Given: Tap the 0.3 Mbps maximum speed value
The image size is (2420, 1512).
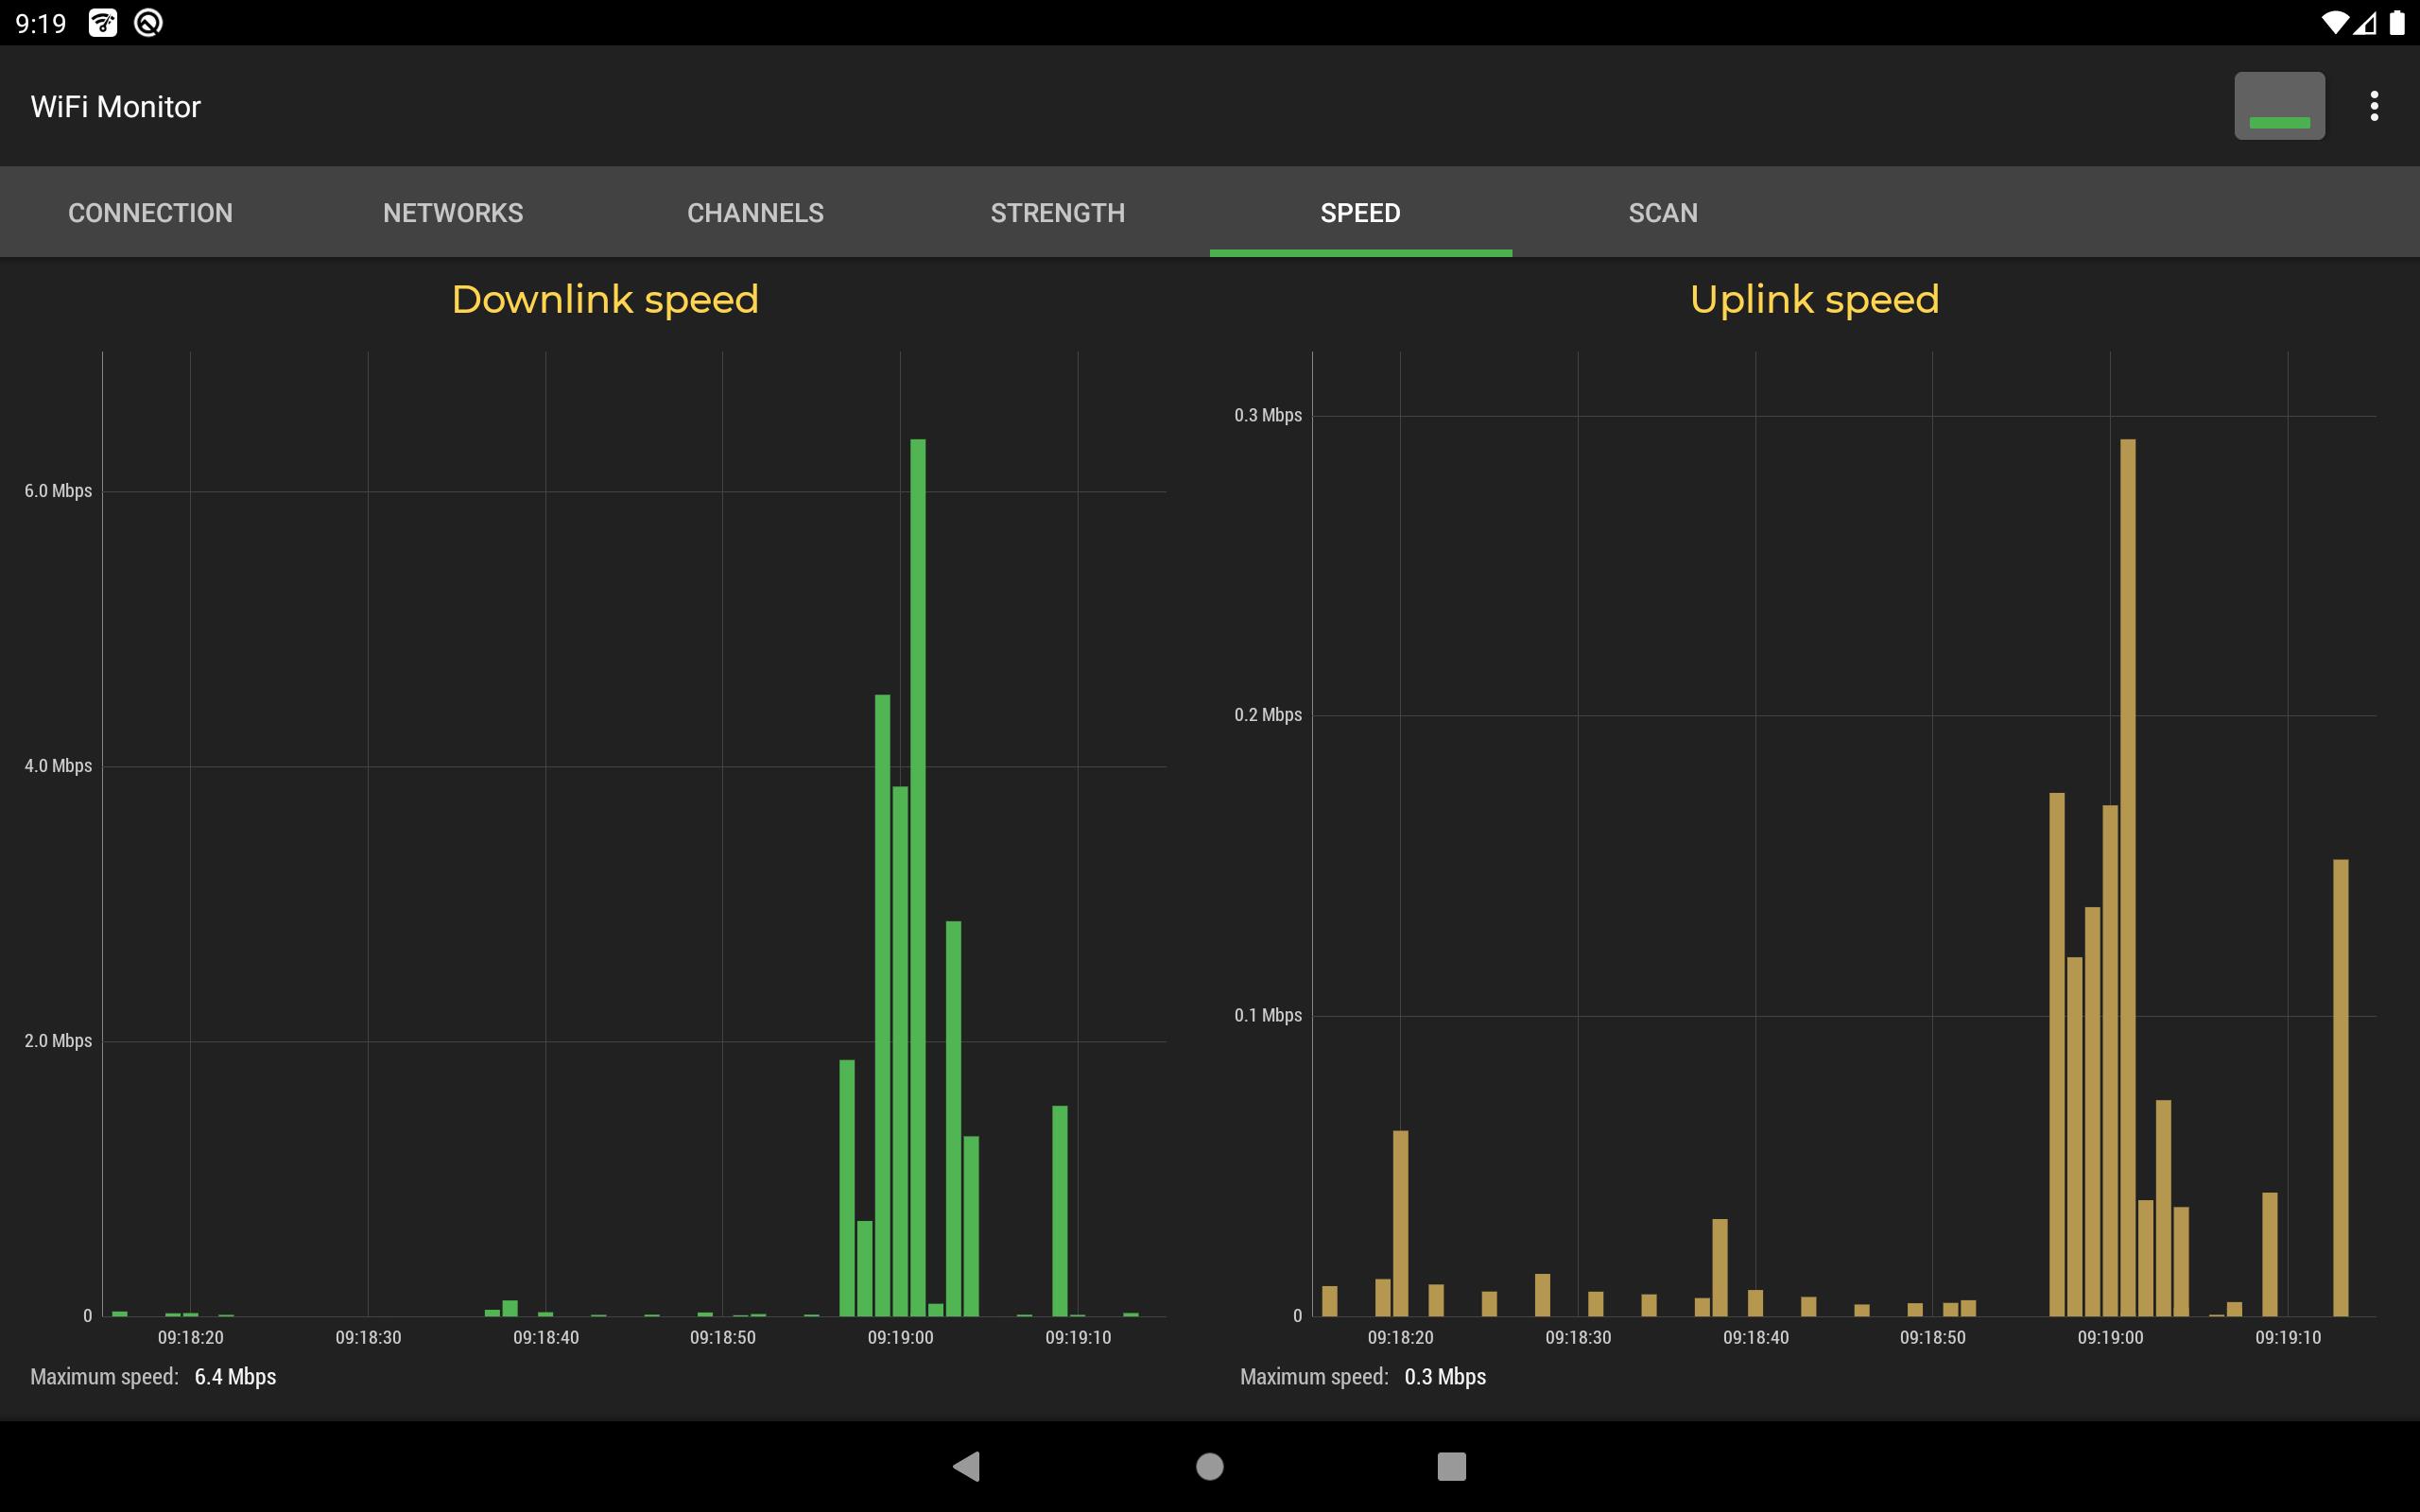Looking at the screenshot, I should tap(1445, 1377).
